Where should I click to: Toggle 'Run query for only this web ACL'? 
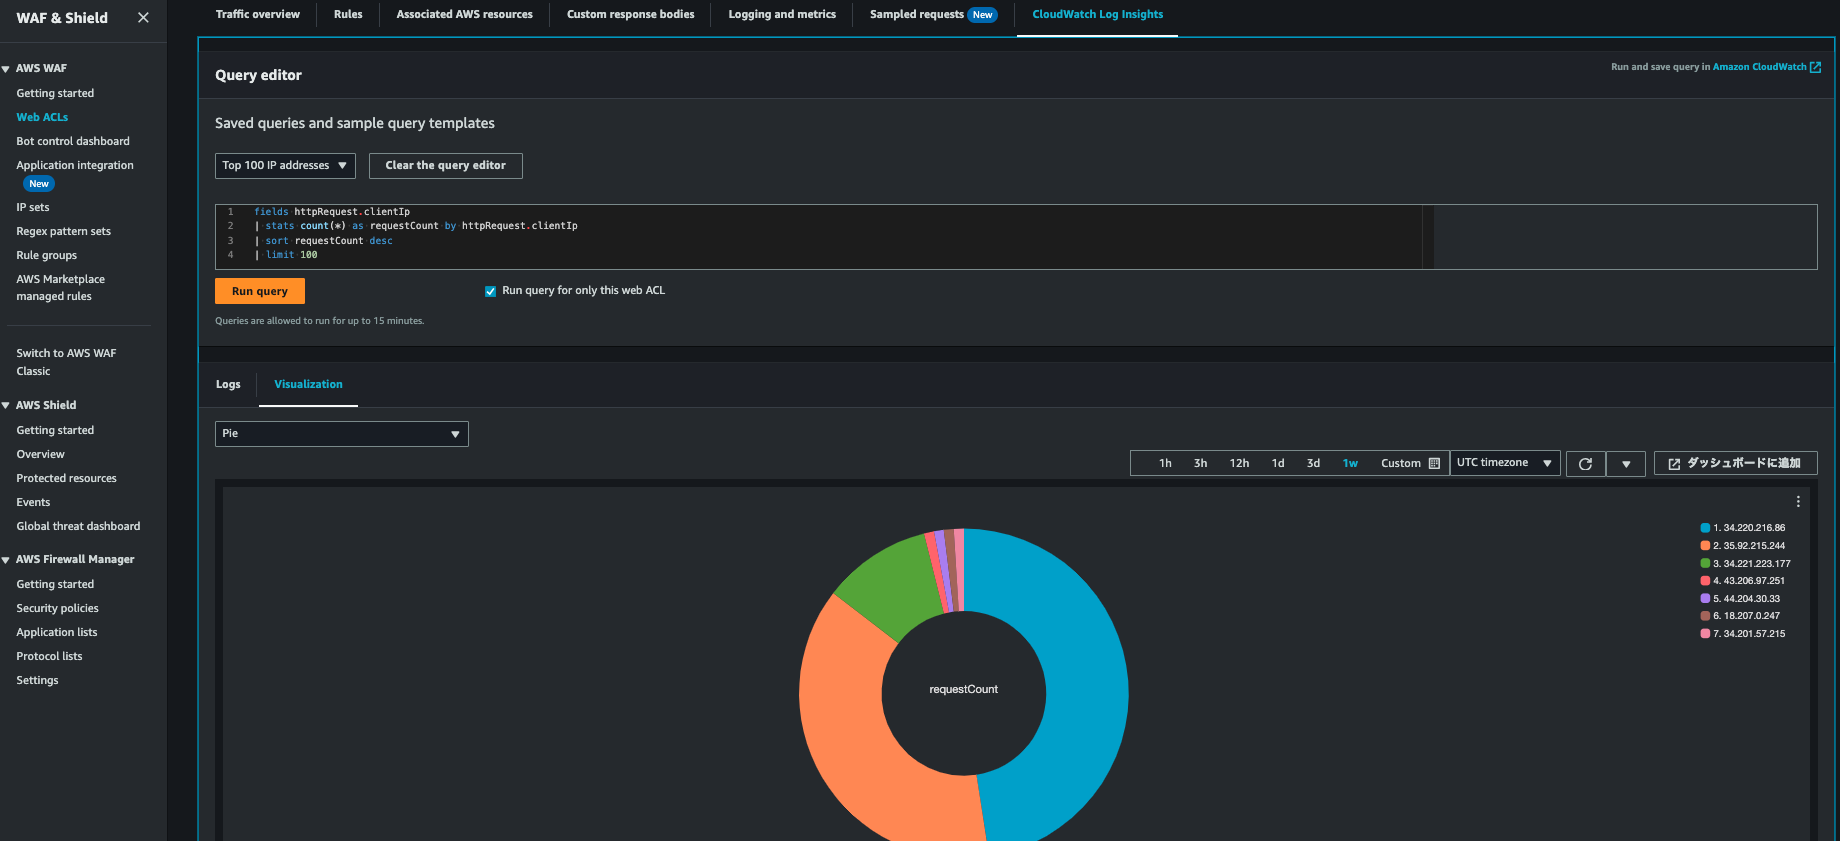pos(490,291)
